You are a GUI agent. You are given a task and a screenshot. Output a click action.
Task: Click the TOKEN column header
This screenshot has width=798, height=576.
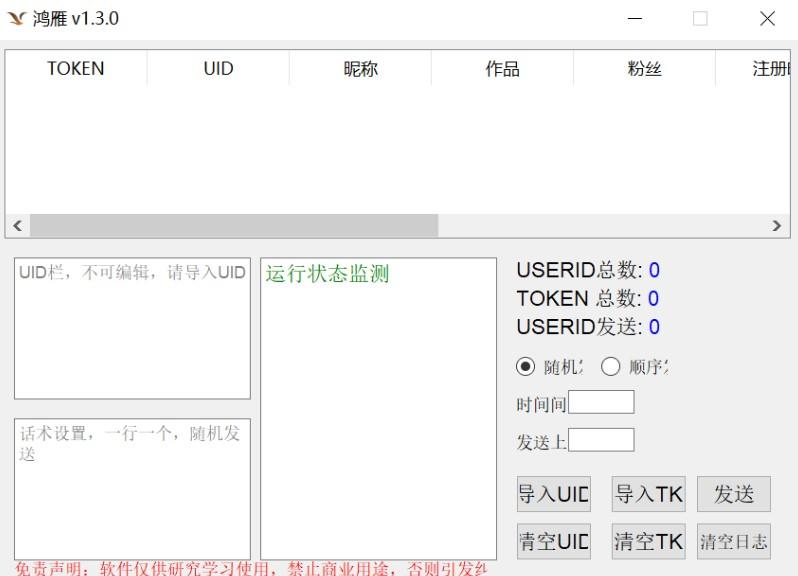(76, 69)
